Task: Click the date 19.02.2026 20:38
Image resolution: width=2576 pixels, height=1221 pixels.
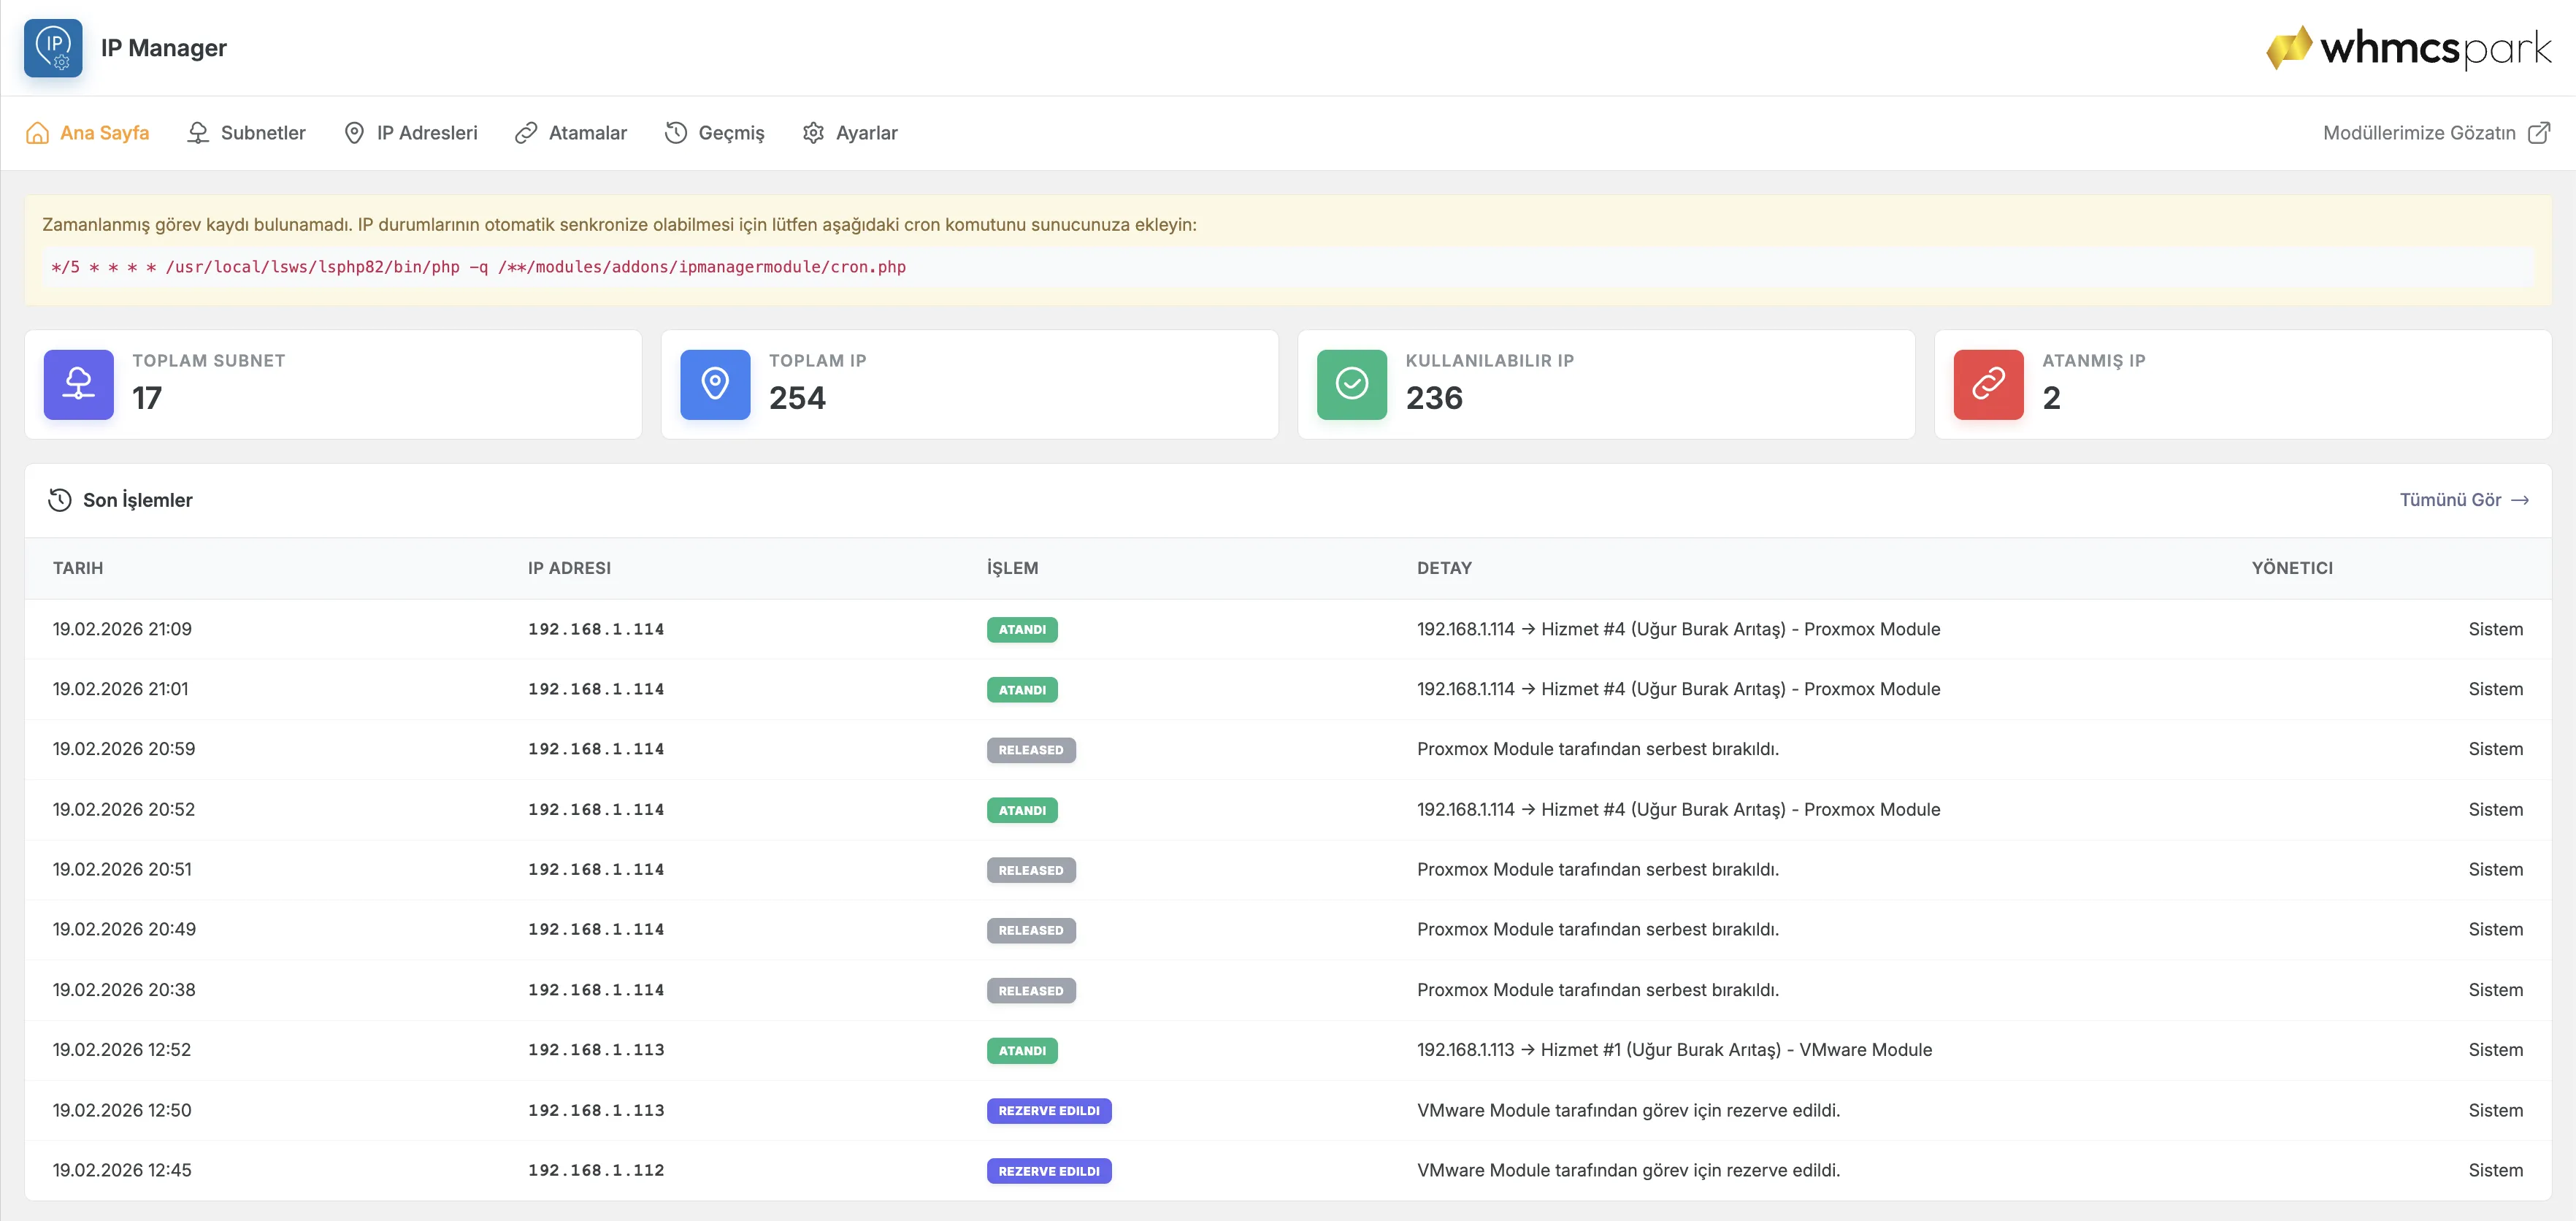Action: (124, 990)
